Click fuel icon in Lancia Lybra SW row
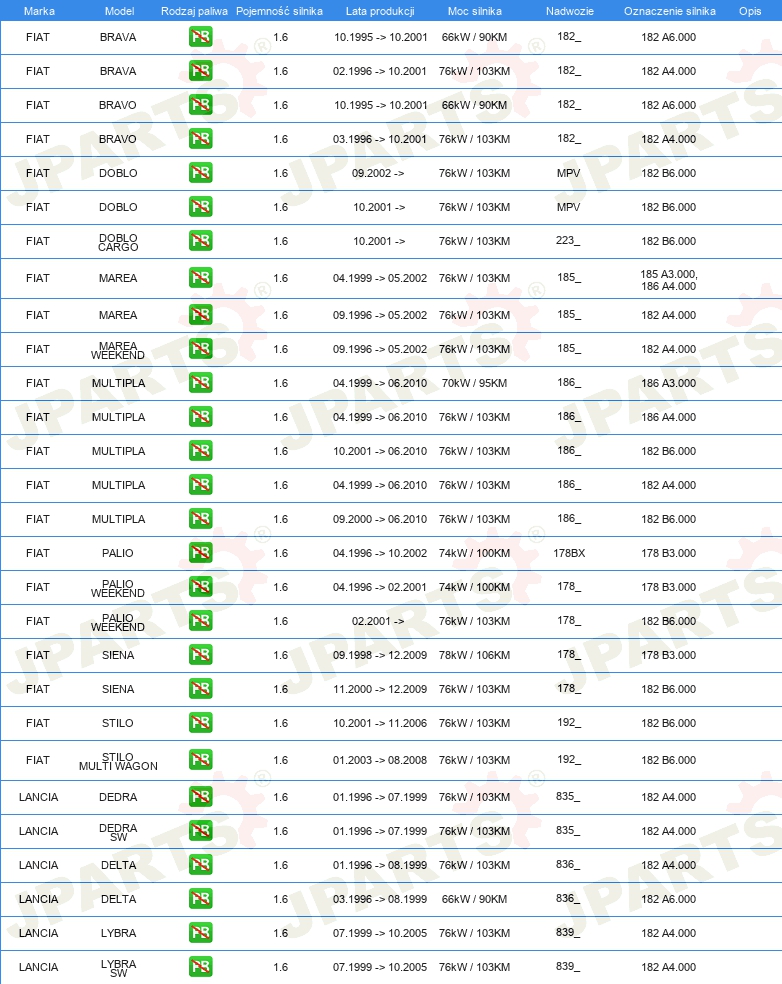The height and width of the screenshot is (984, 782). pos(200,967)
